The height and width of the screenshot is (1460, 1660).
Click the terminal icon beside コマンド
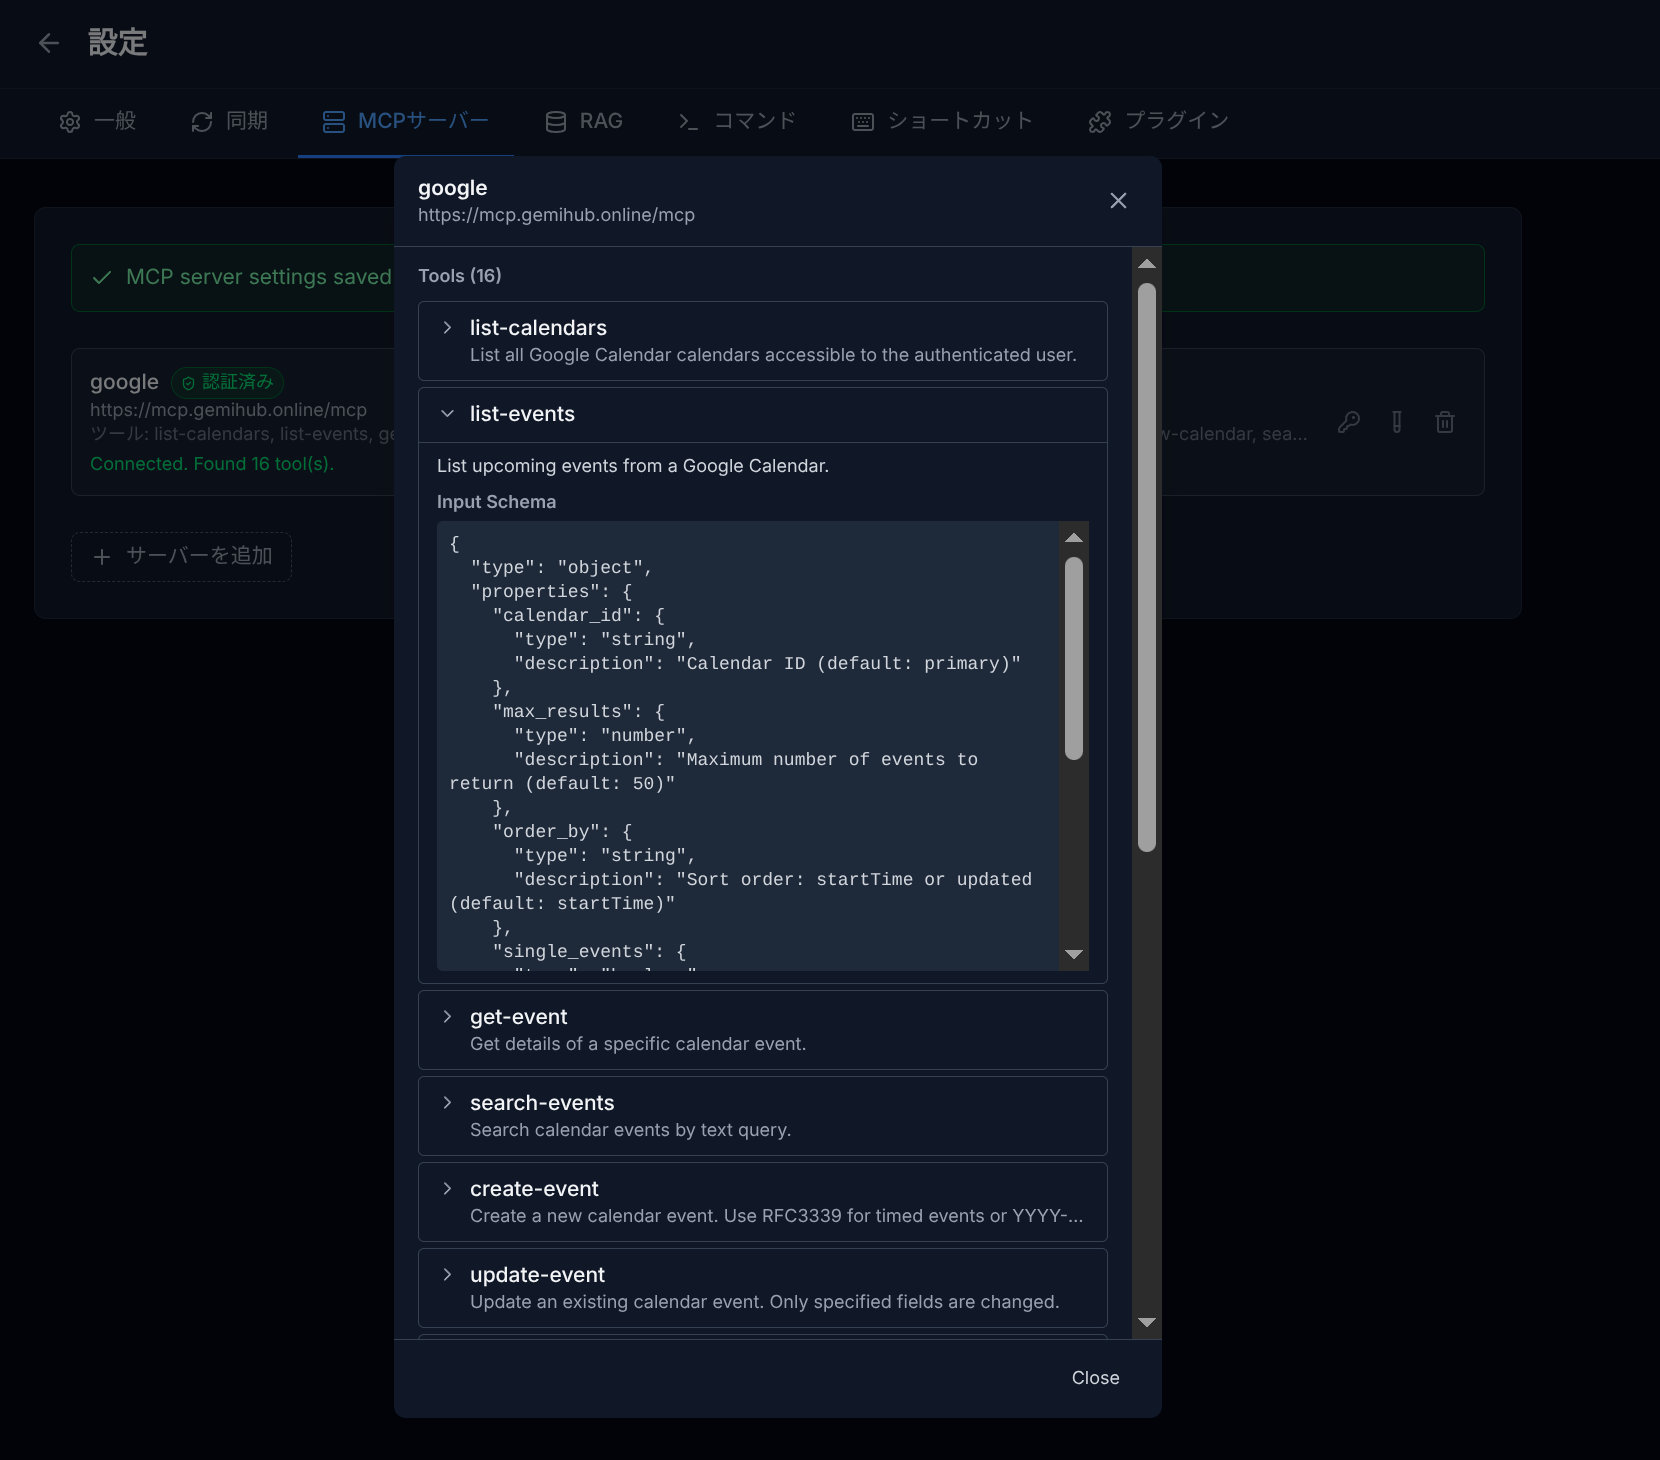click(688, 121)
